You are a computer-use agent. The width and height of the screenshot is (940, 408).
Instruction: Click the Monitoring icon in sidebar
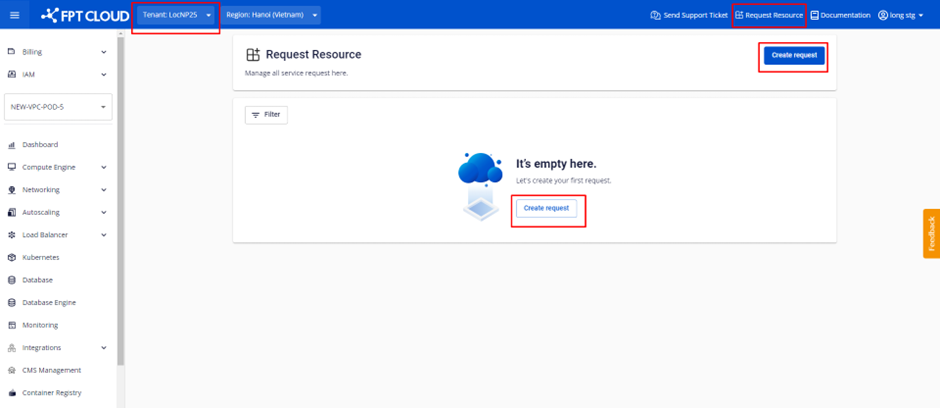pyautogui.click(x=12, y=325)
